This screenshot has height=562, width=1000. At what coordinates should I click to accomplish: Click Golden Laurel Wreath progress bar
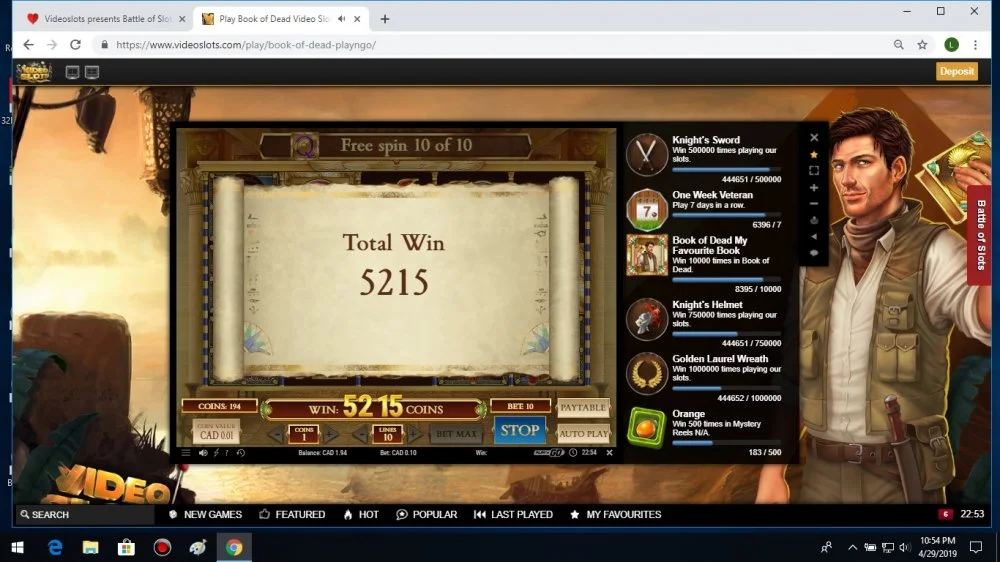click(726, 388)
